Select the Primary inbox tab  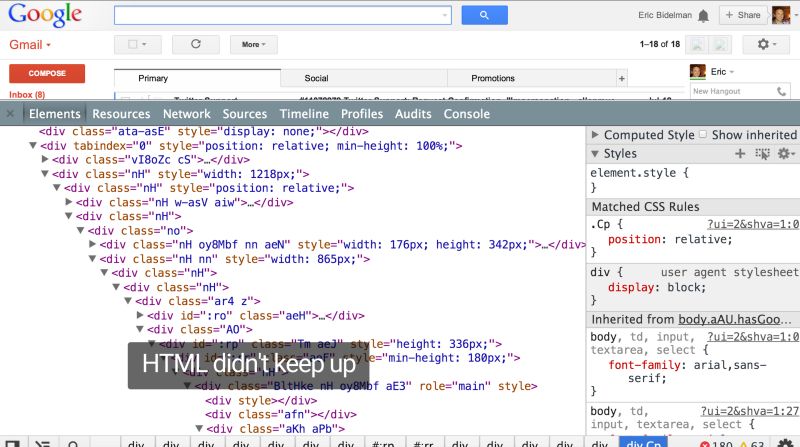[x=197, y=78]
